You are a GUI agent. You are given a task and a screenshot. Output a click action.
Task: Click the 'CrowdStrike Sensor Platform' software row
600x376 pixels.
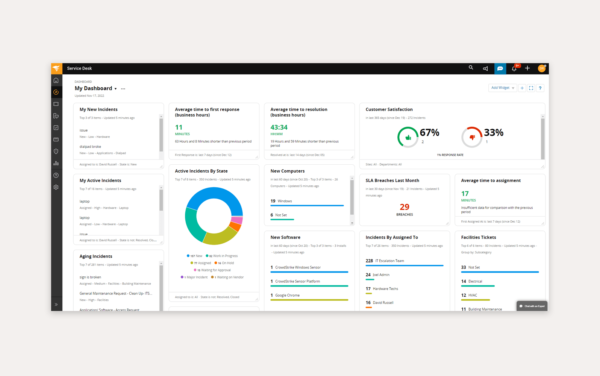tap(309, 283)
